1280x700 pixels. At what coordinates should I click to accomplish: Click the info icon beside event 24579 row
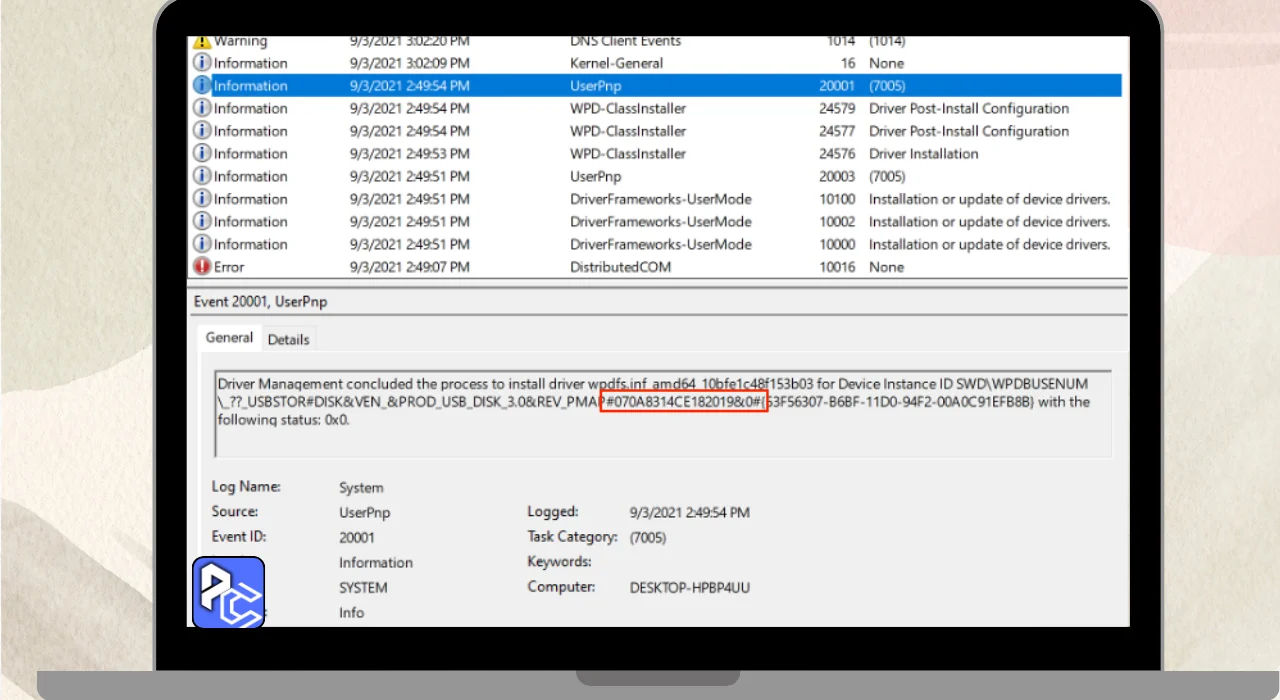click(x=202, y=108)
